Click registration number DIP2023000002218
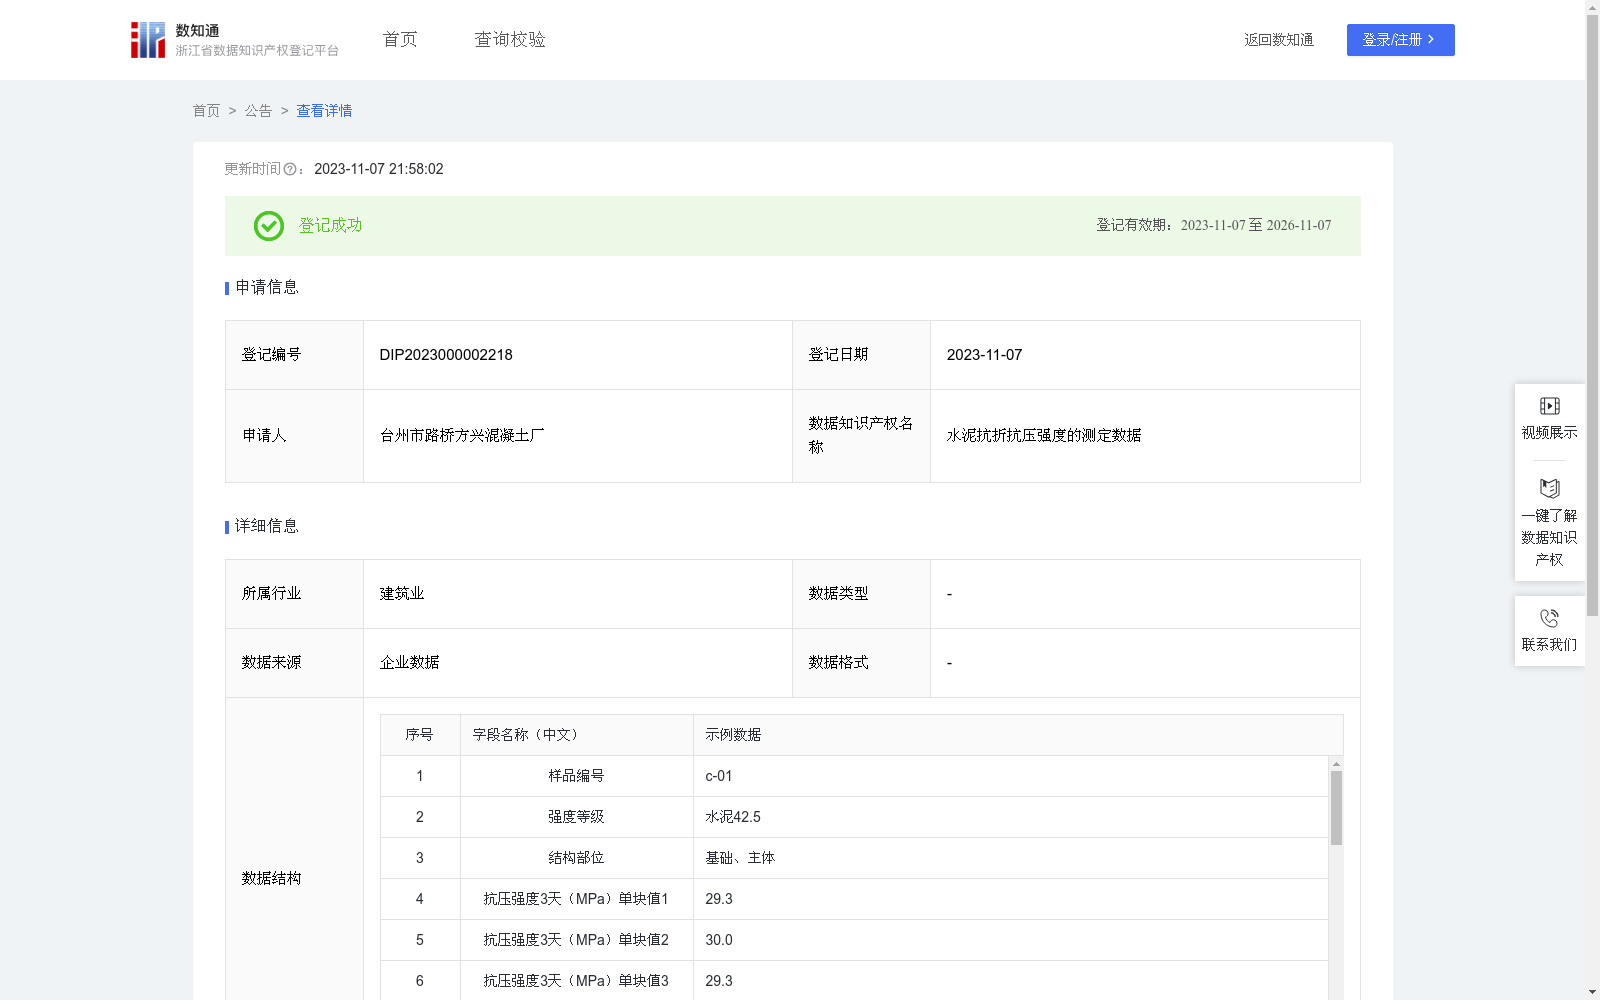This screenshot has height=1000, width=1600. coord(446,355)
